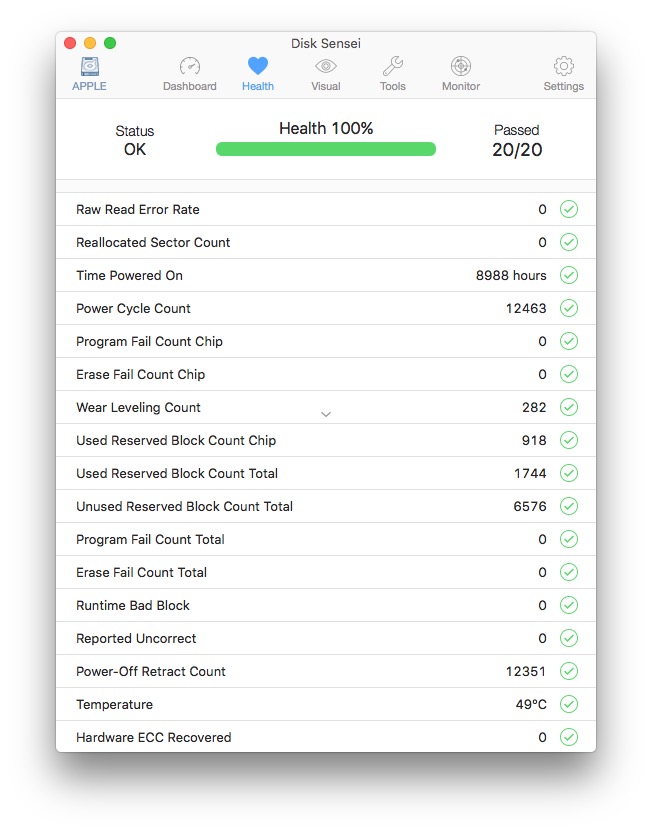Open the Monitor radar icon
This screenshot has height=832, width=652.
(x=461, y=67)
